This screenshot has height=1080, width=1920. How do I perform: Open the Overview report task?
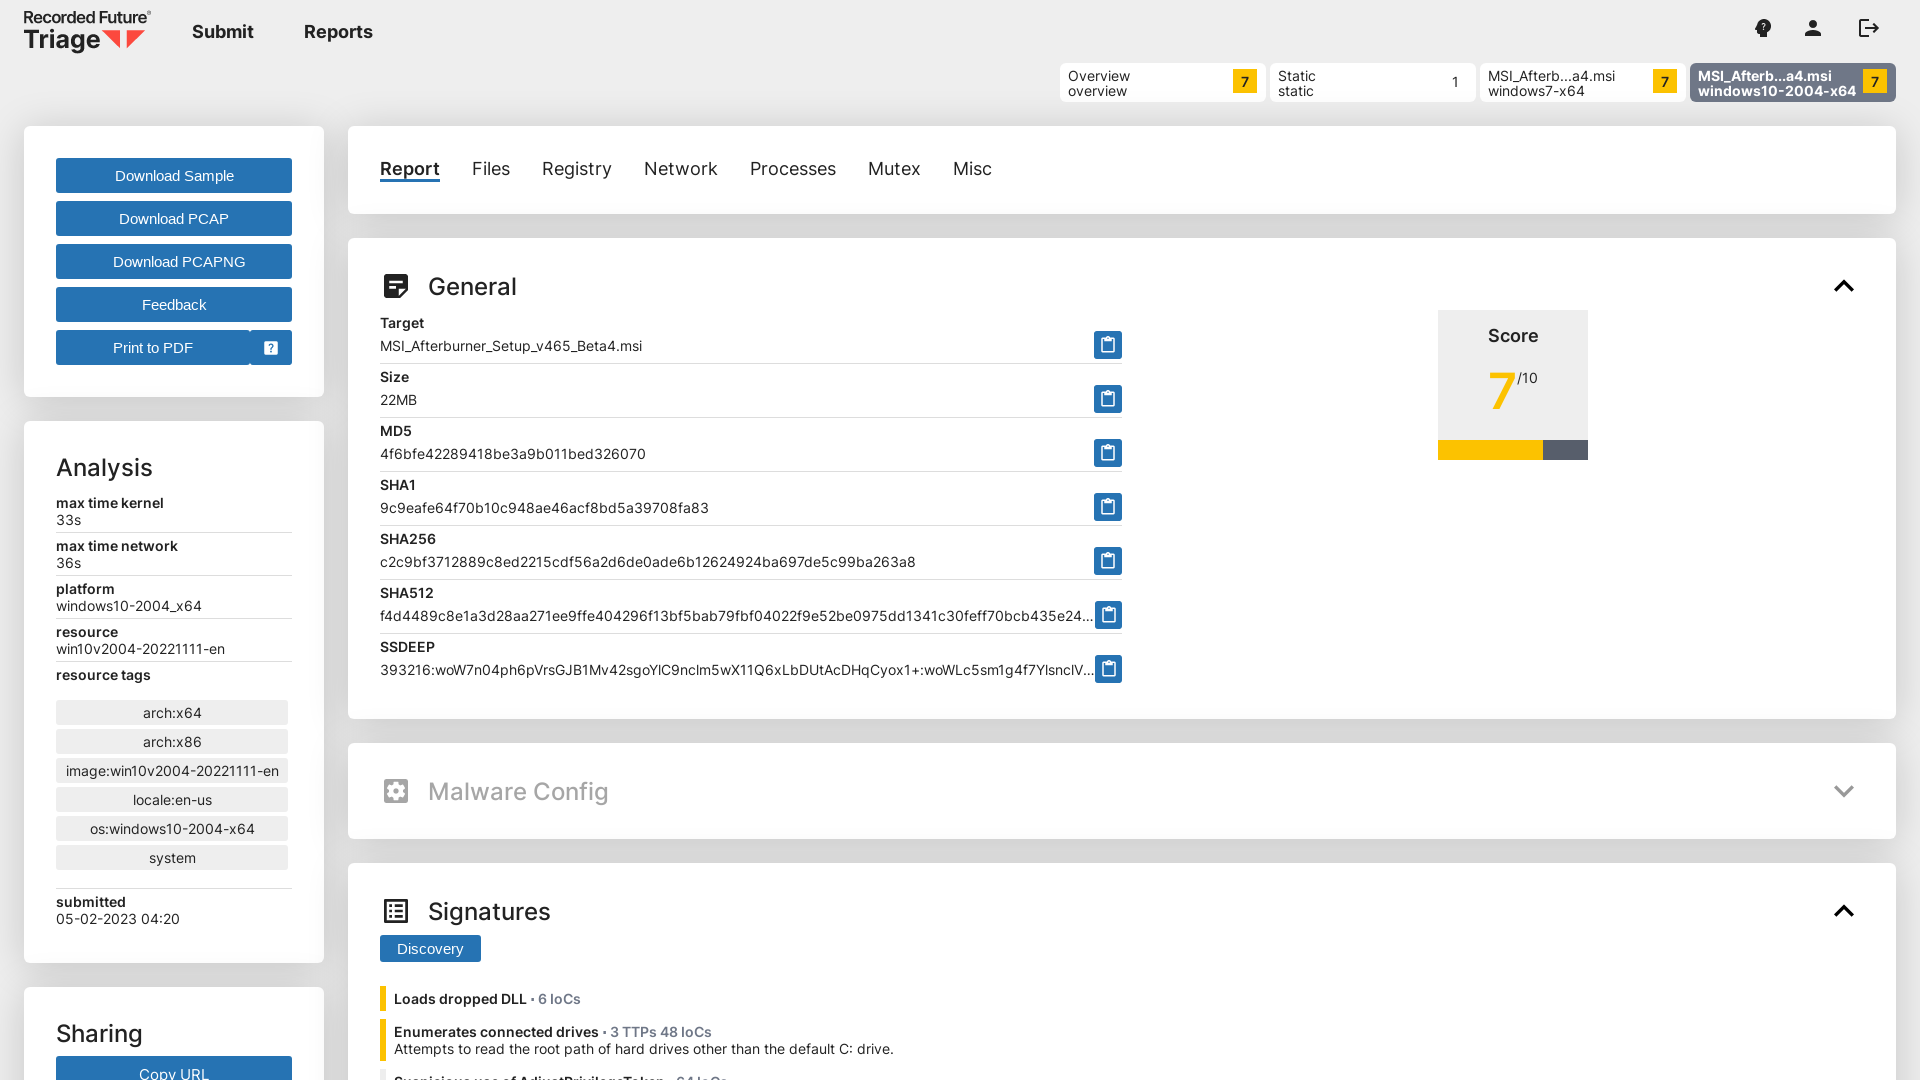coord(1162,83)
